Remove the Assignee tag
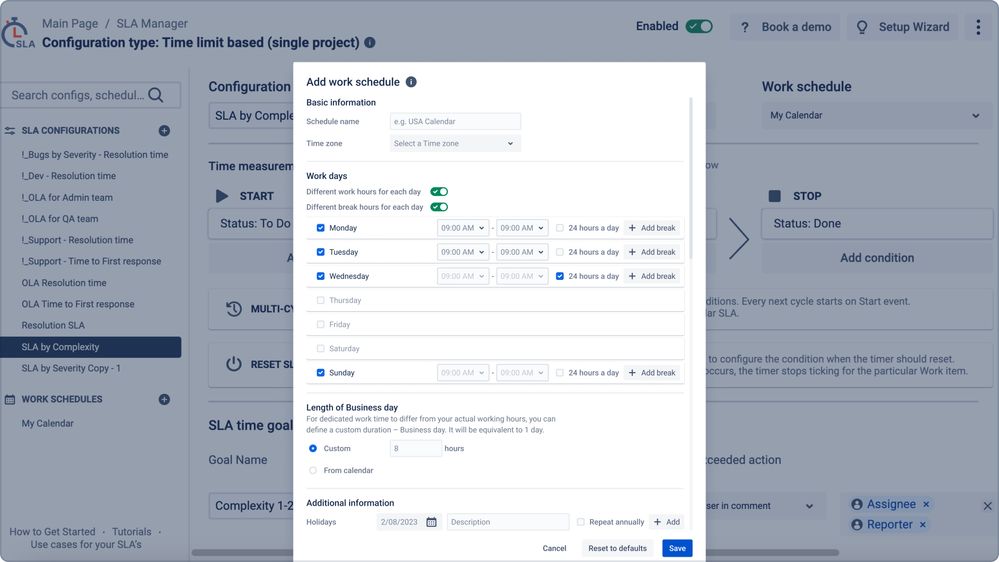 926,504
